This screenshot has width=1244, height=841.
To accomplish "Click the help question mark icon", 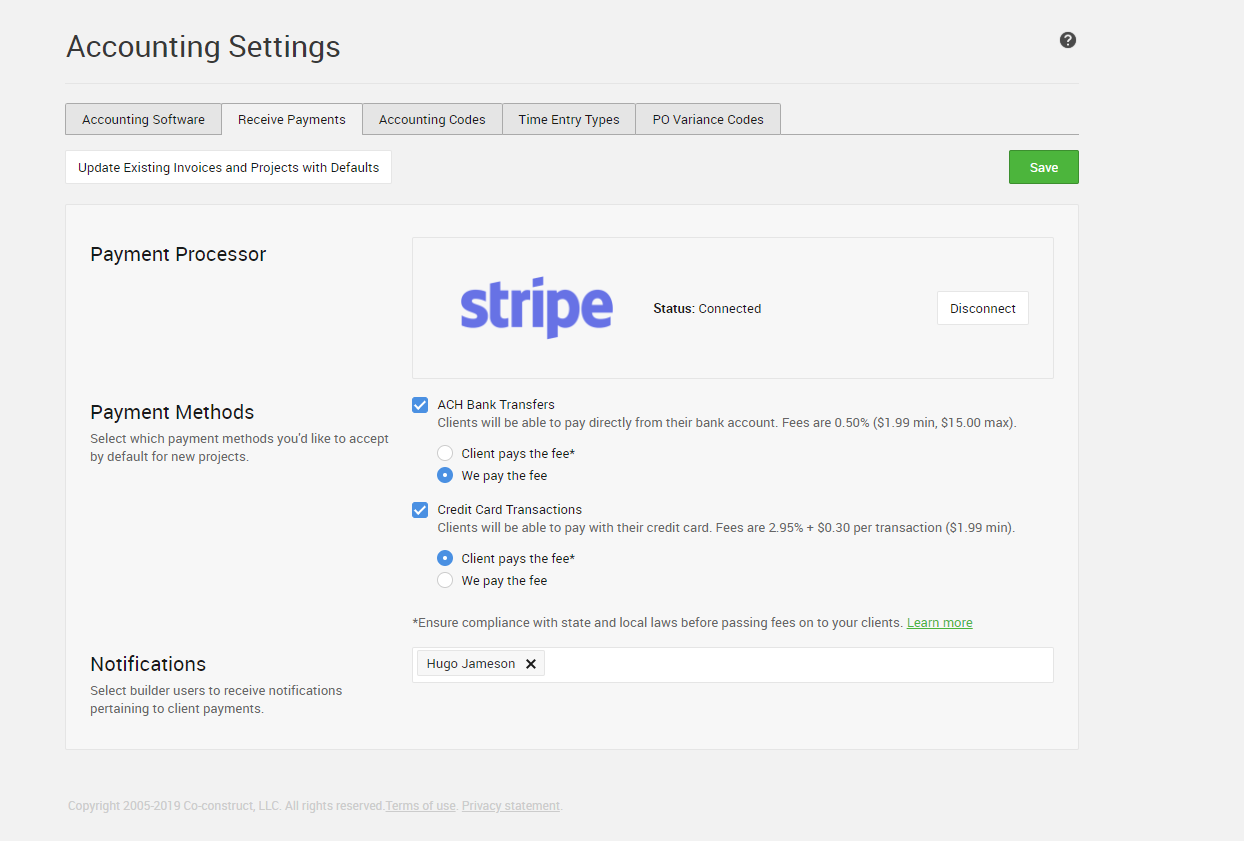I will tap(1068, 40).
